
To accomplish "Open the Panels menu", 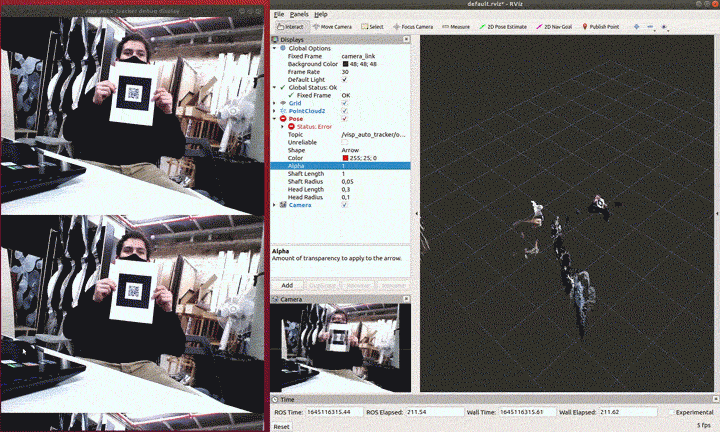I will coord(298,15).
